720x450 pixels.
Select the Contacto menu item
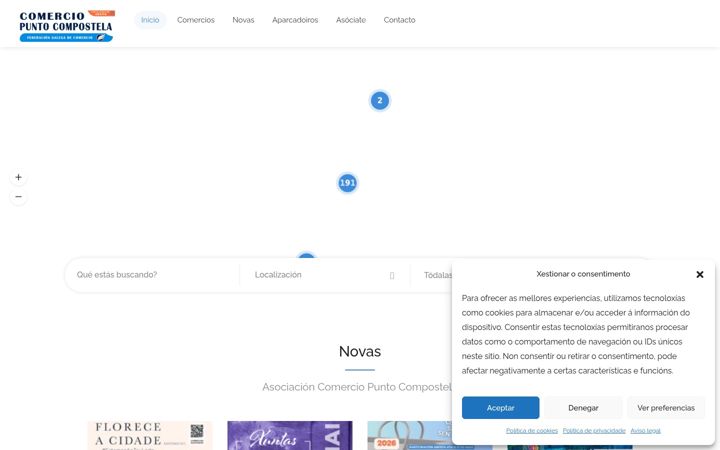pos(399,20)
